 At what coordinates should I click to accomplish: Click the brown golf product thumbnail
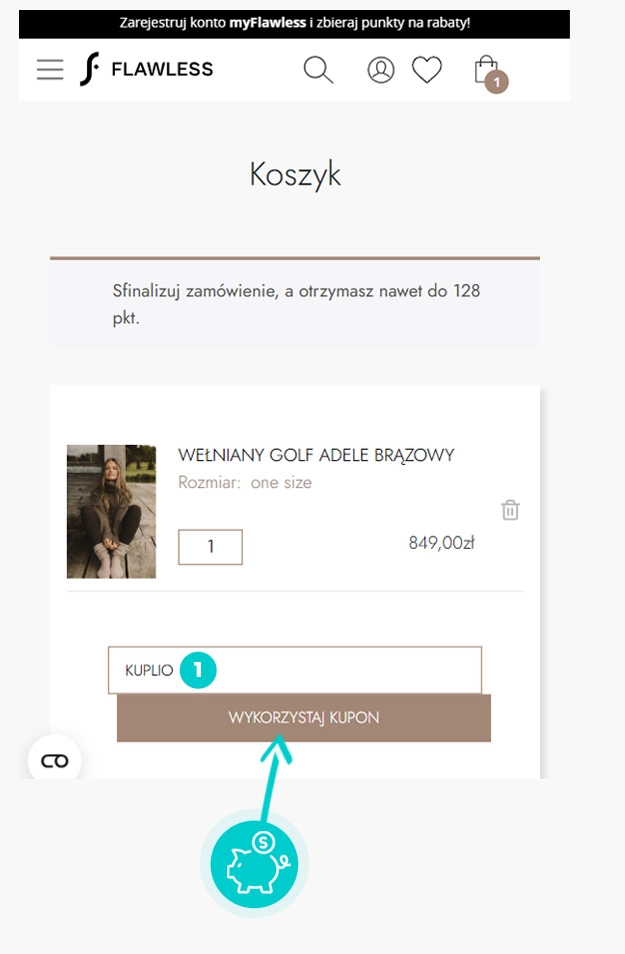click(111, 511)
